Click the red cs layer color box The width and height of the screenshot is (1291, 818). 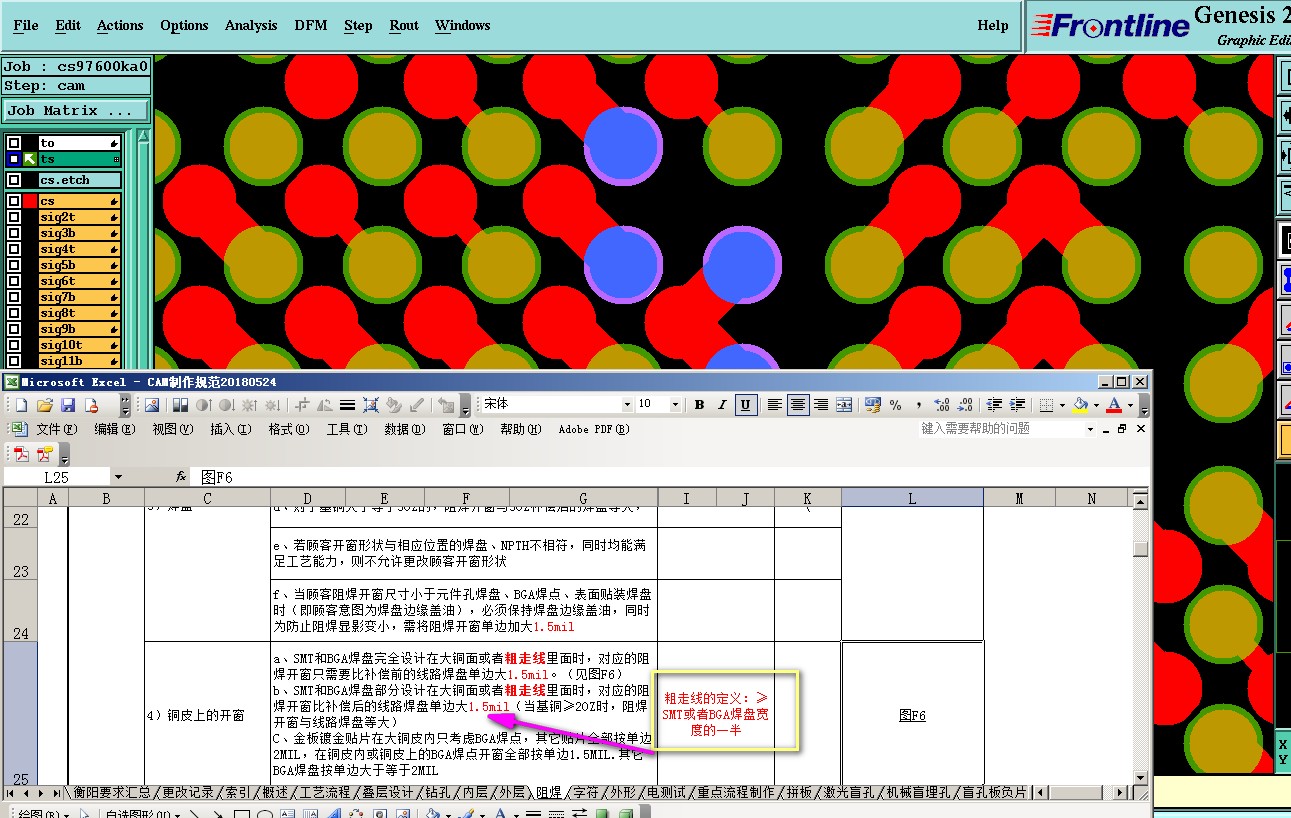(x=30, y=201)
